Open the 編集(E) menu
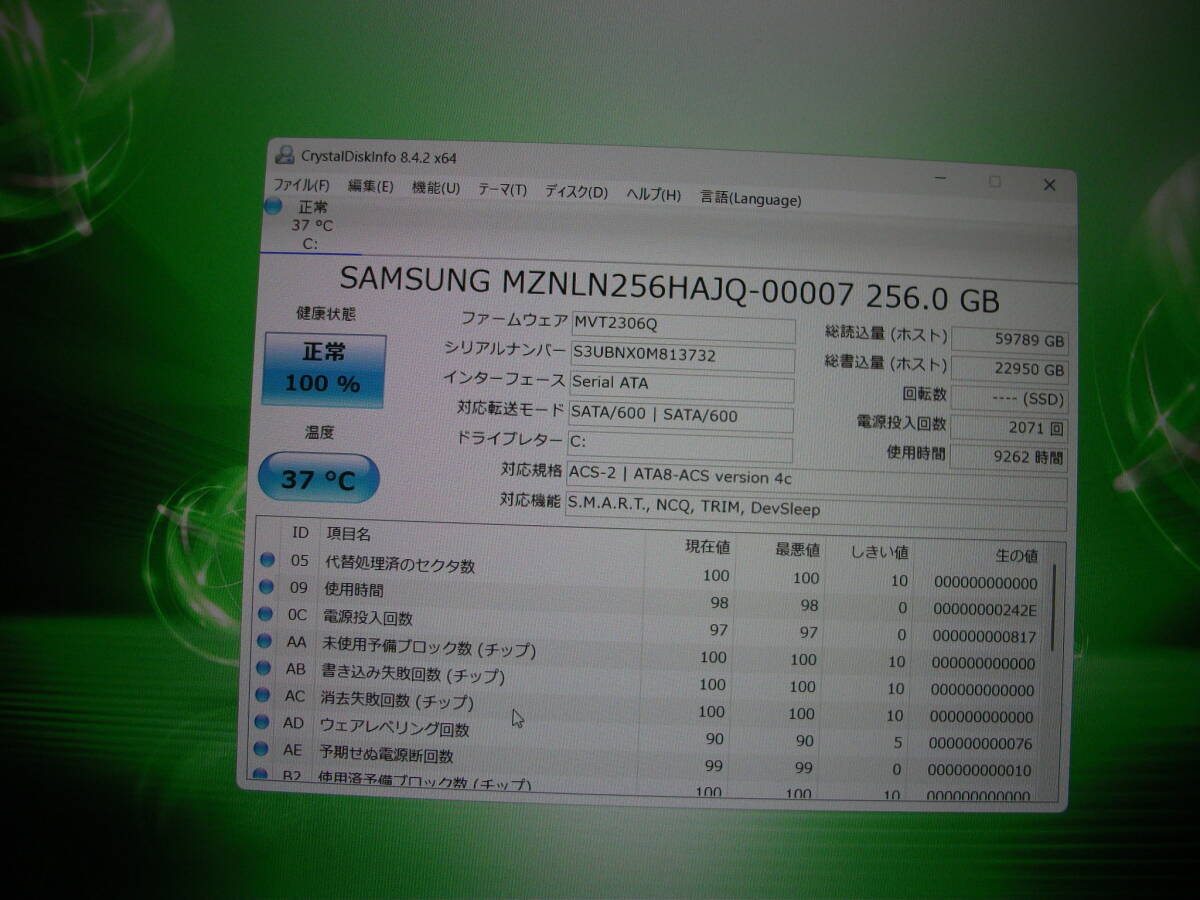 tap(370, 187)
